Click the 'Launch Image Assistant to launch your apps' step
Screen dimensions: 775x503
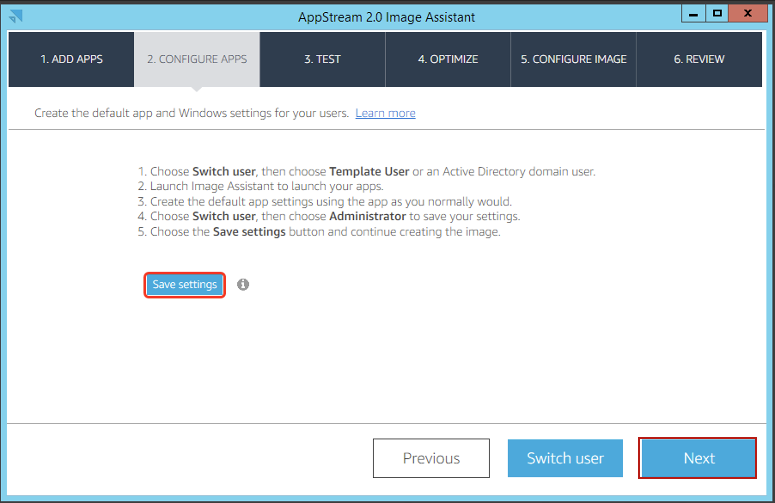(260, 186)
